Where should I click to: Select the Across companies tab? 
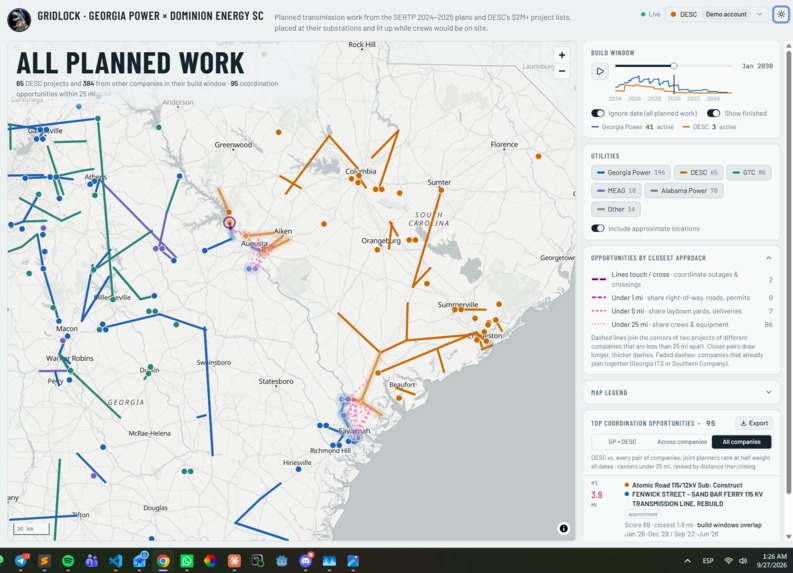pos(681,442)
